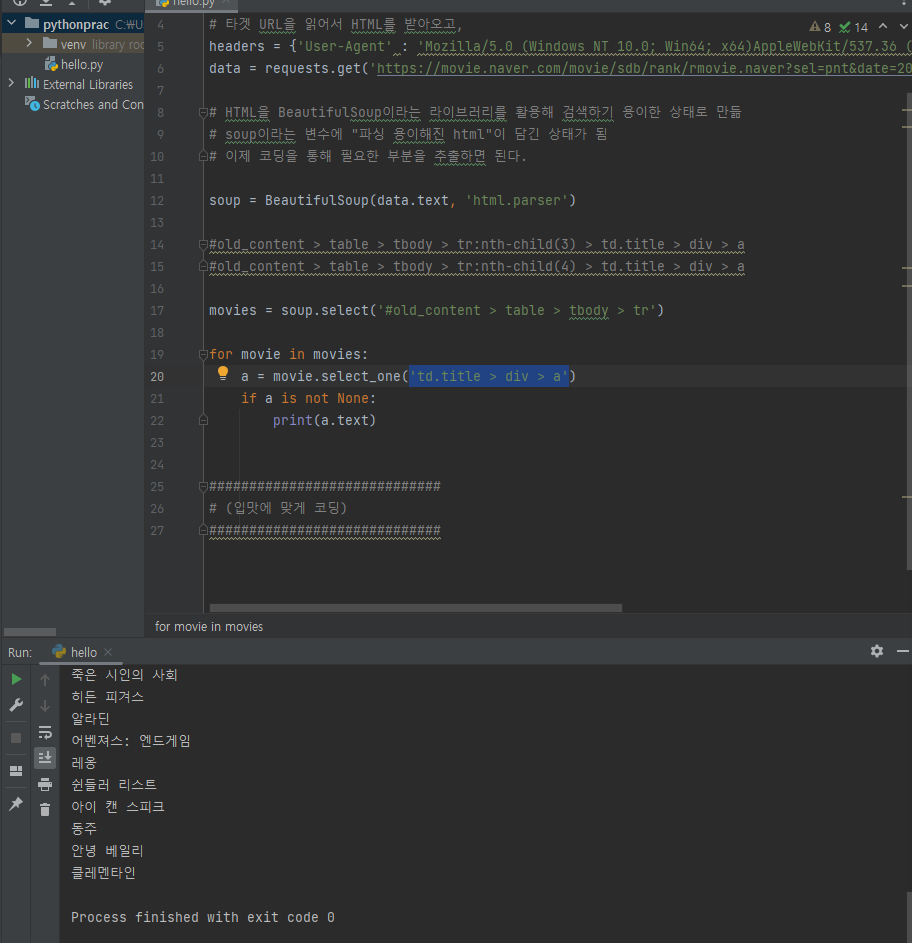Toggle soft-wrap in the Run console
The image size is (912, 943).
tap(45, 732)
